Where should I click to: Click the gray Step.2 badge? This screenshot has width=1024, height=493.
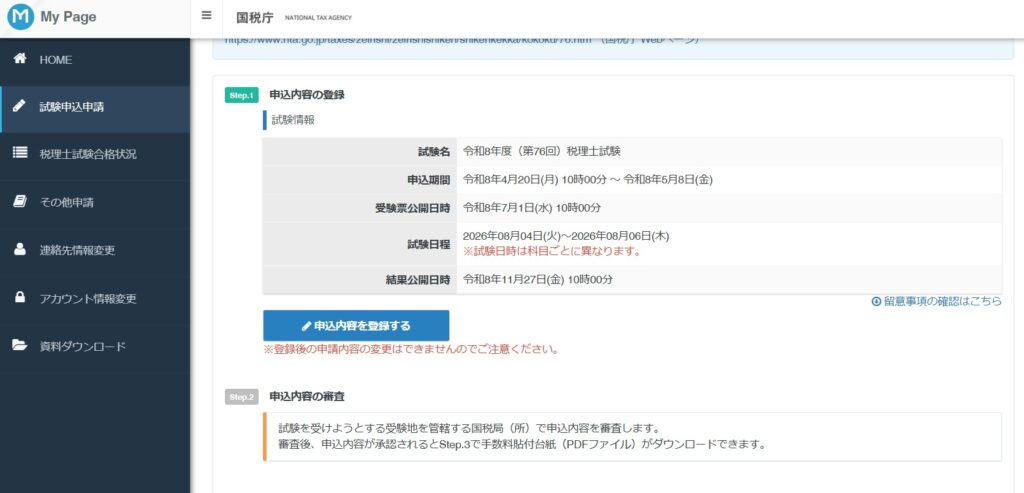[x=242, y=397]
